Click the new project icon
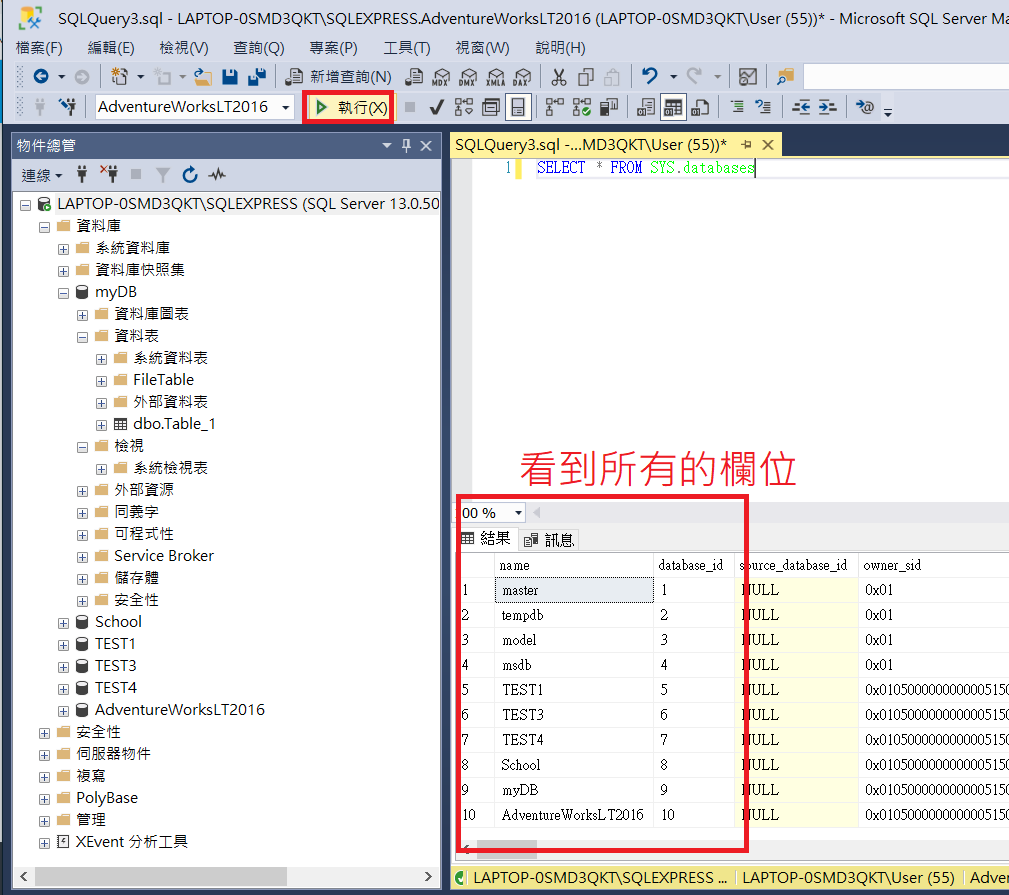Image resolution: width=1009 pixels, height=895 pixels. pos(120,77)
